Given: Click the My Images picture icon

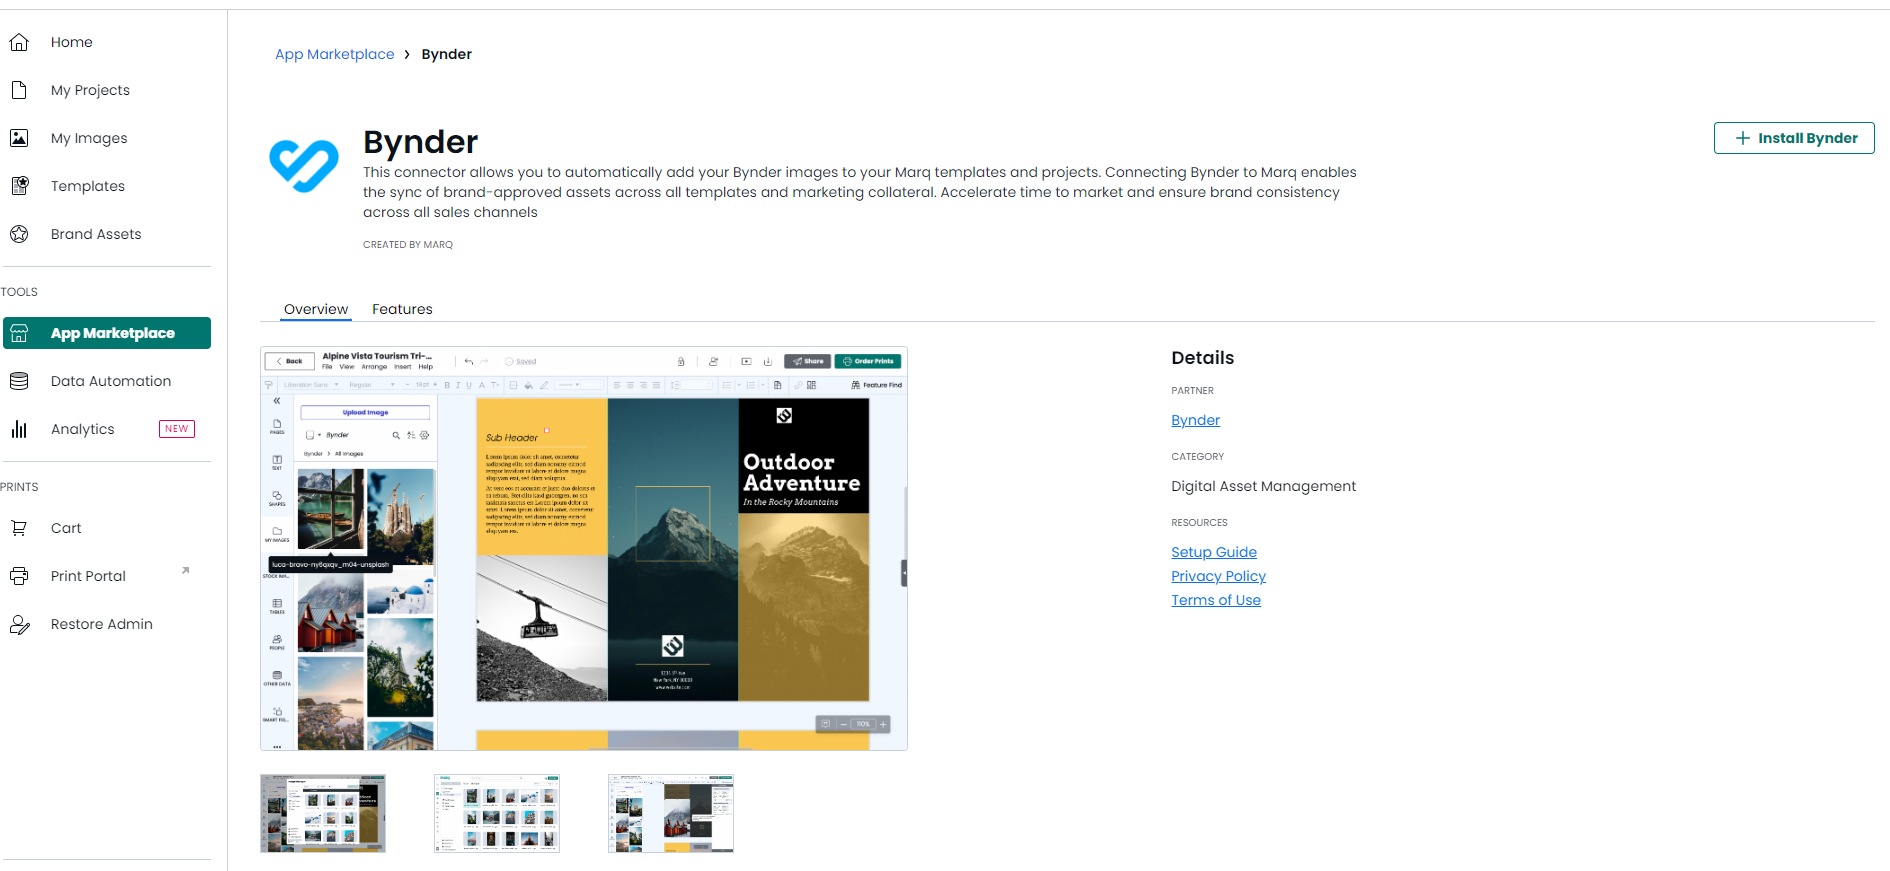Looking at the screenshot, I should pyautogui.click(x=19, y=138).
